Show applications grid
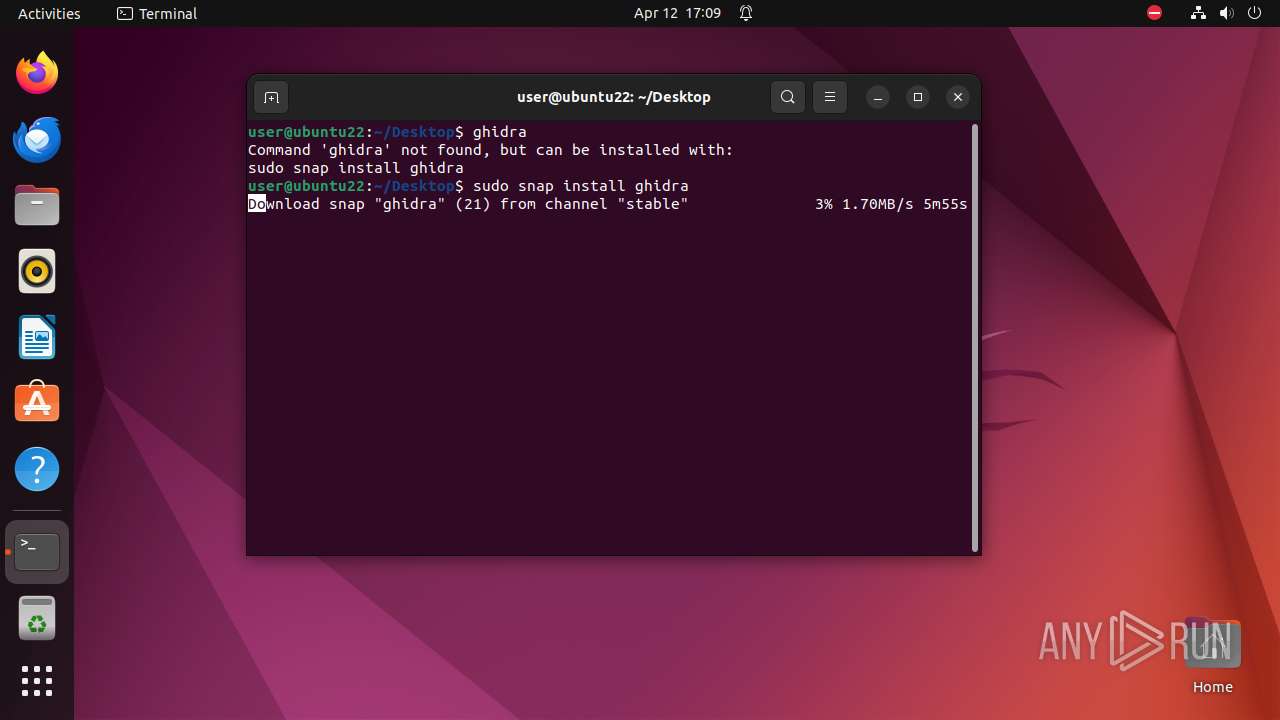1280x720 pixels. click(x=37, y=681)
